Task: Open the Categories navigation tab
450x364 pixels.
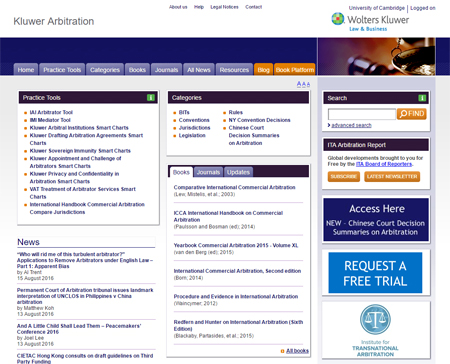Action: 105,69
